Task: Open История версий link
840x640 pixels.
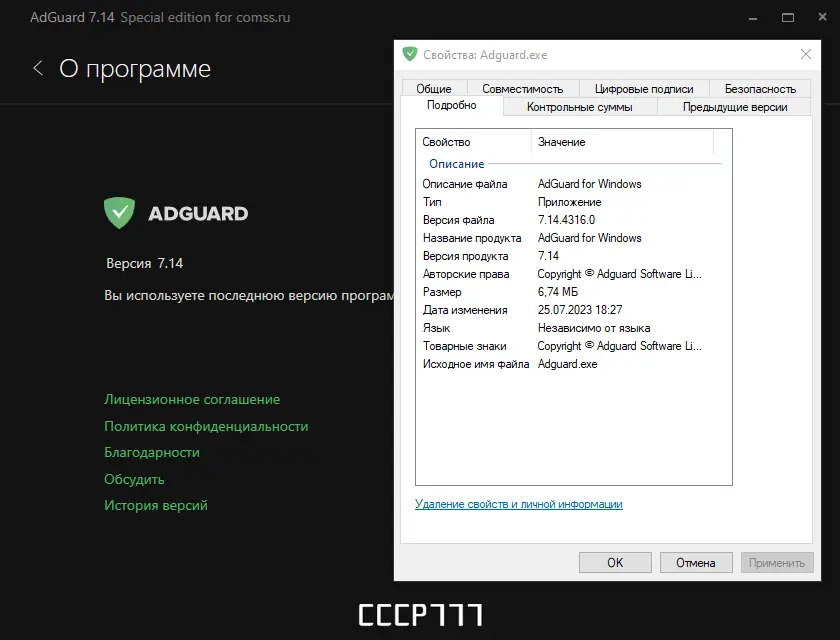Action: (156, 505)
